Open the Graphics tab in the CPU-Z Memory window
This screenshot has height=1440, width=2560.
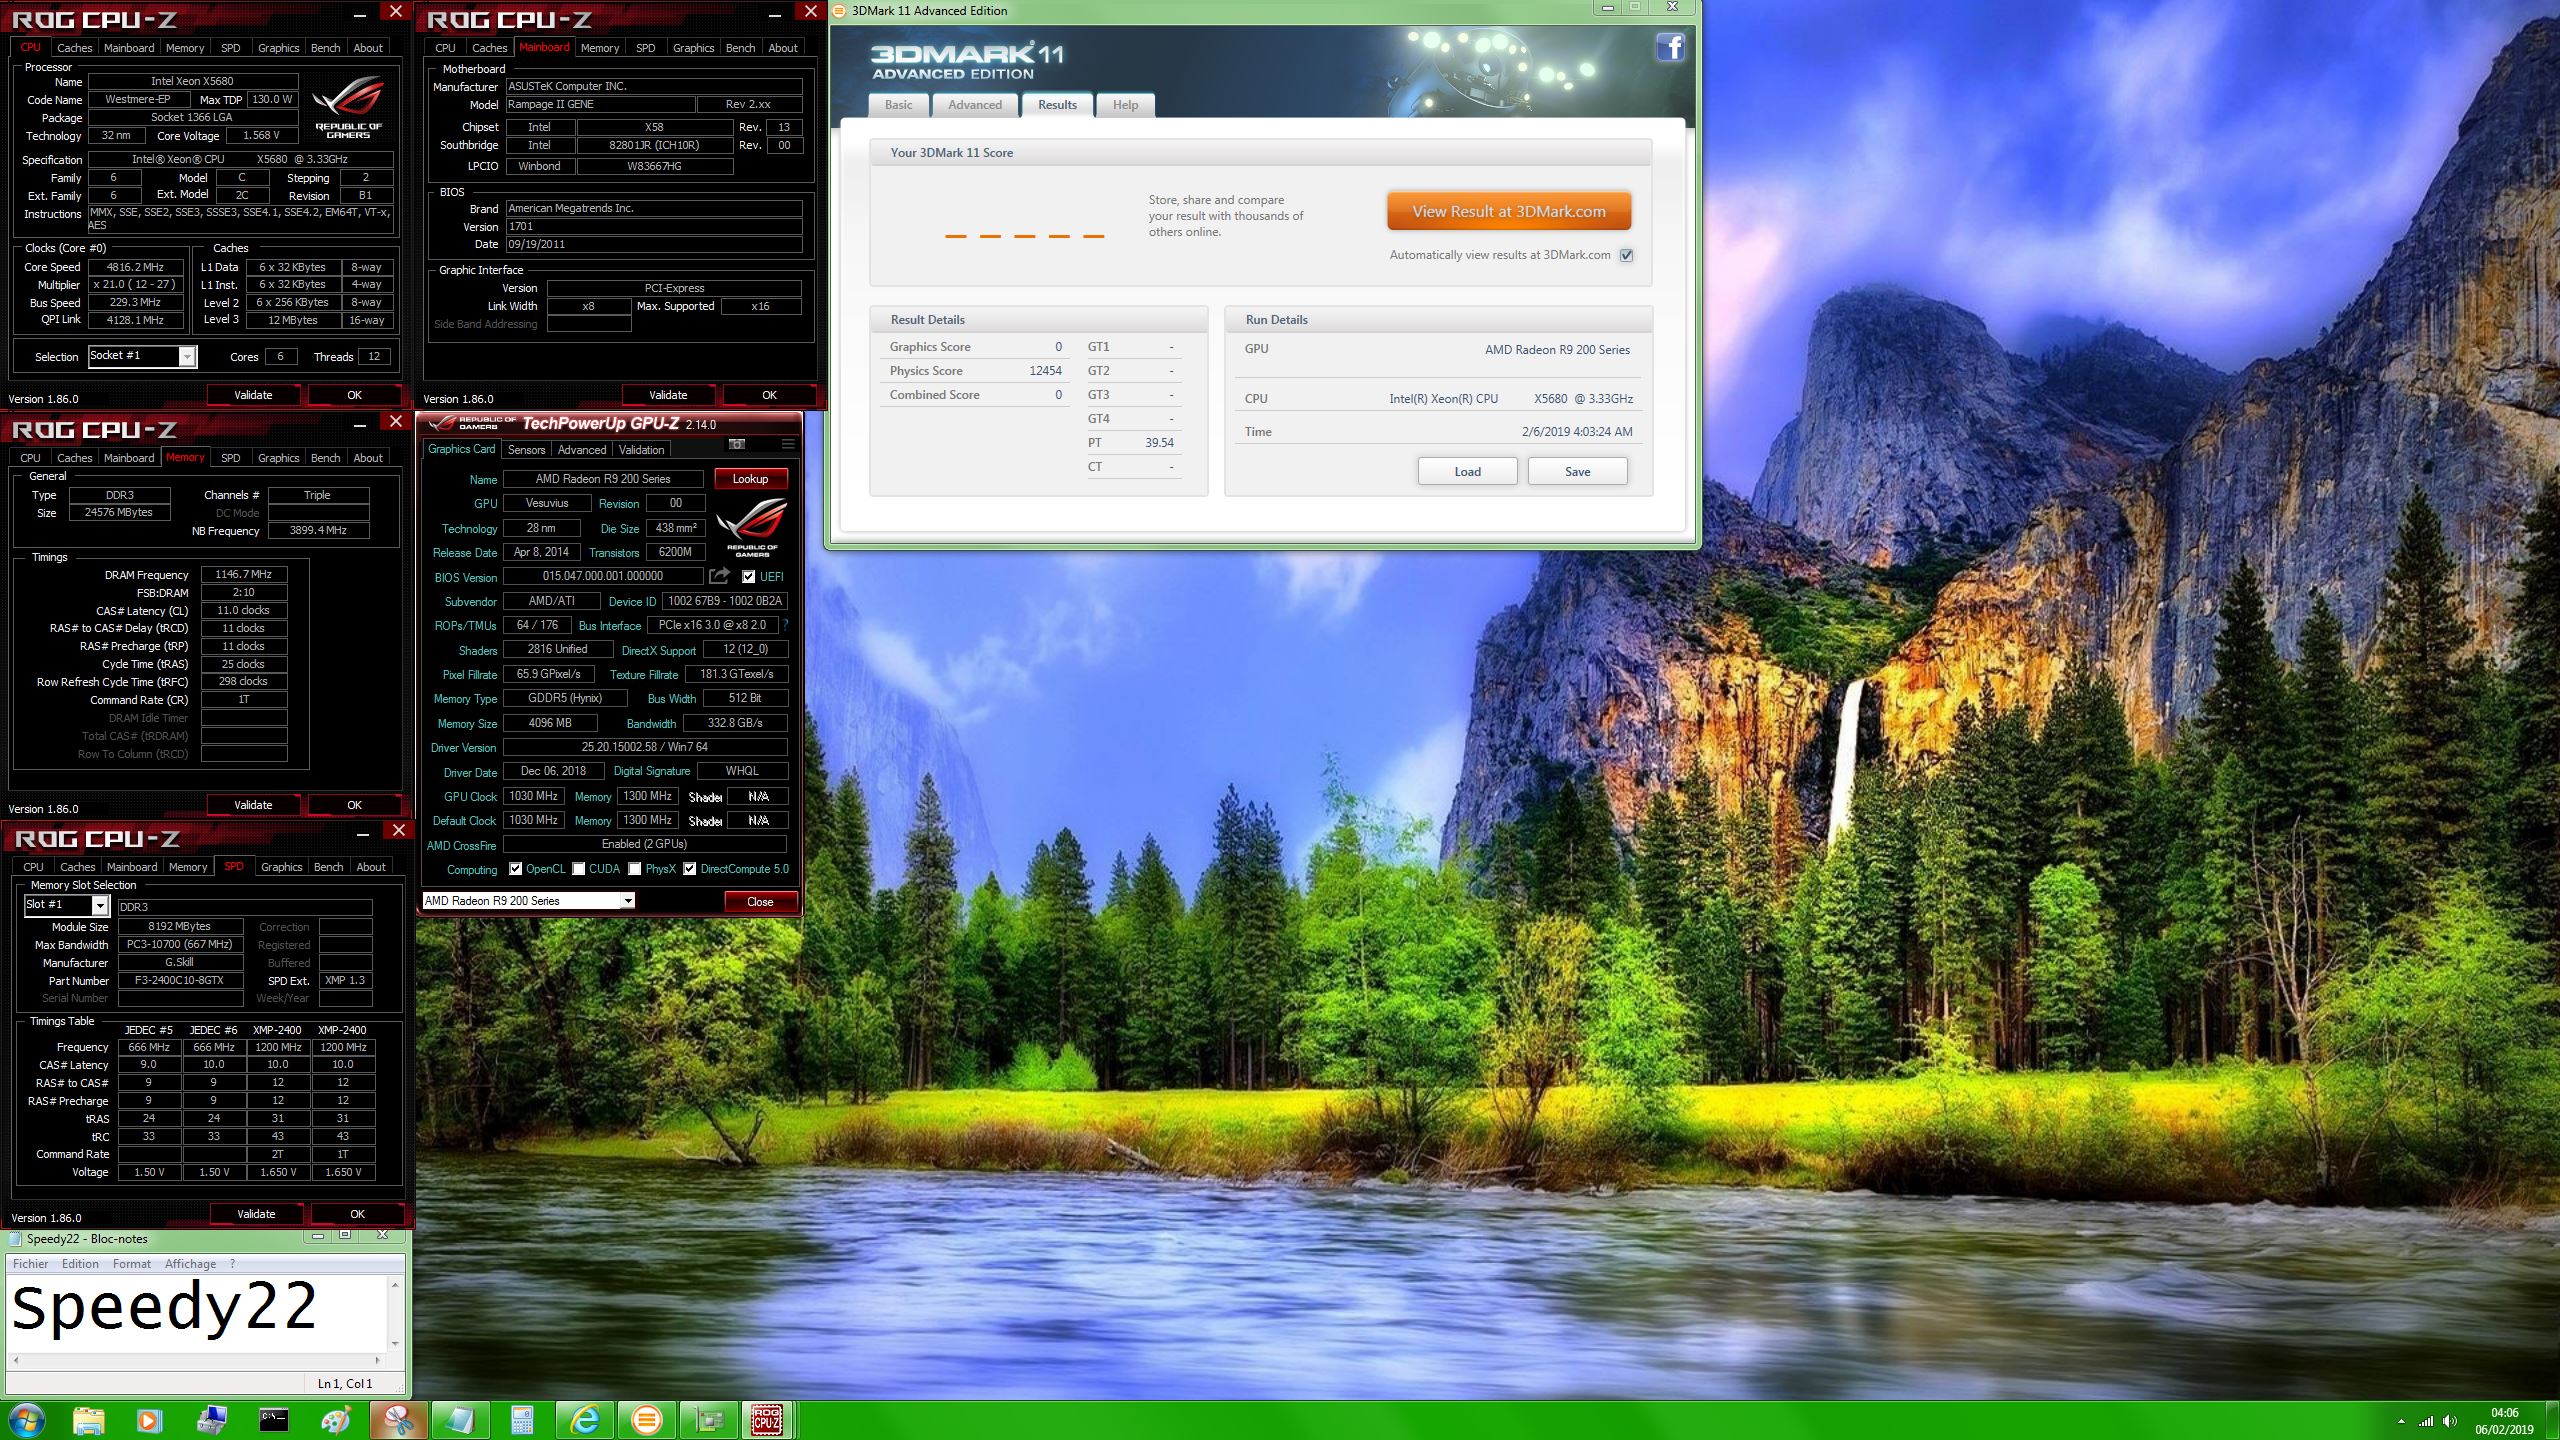click(x=278, y=458)
